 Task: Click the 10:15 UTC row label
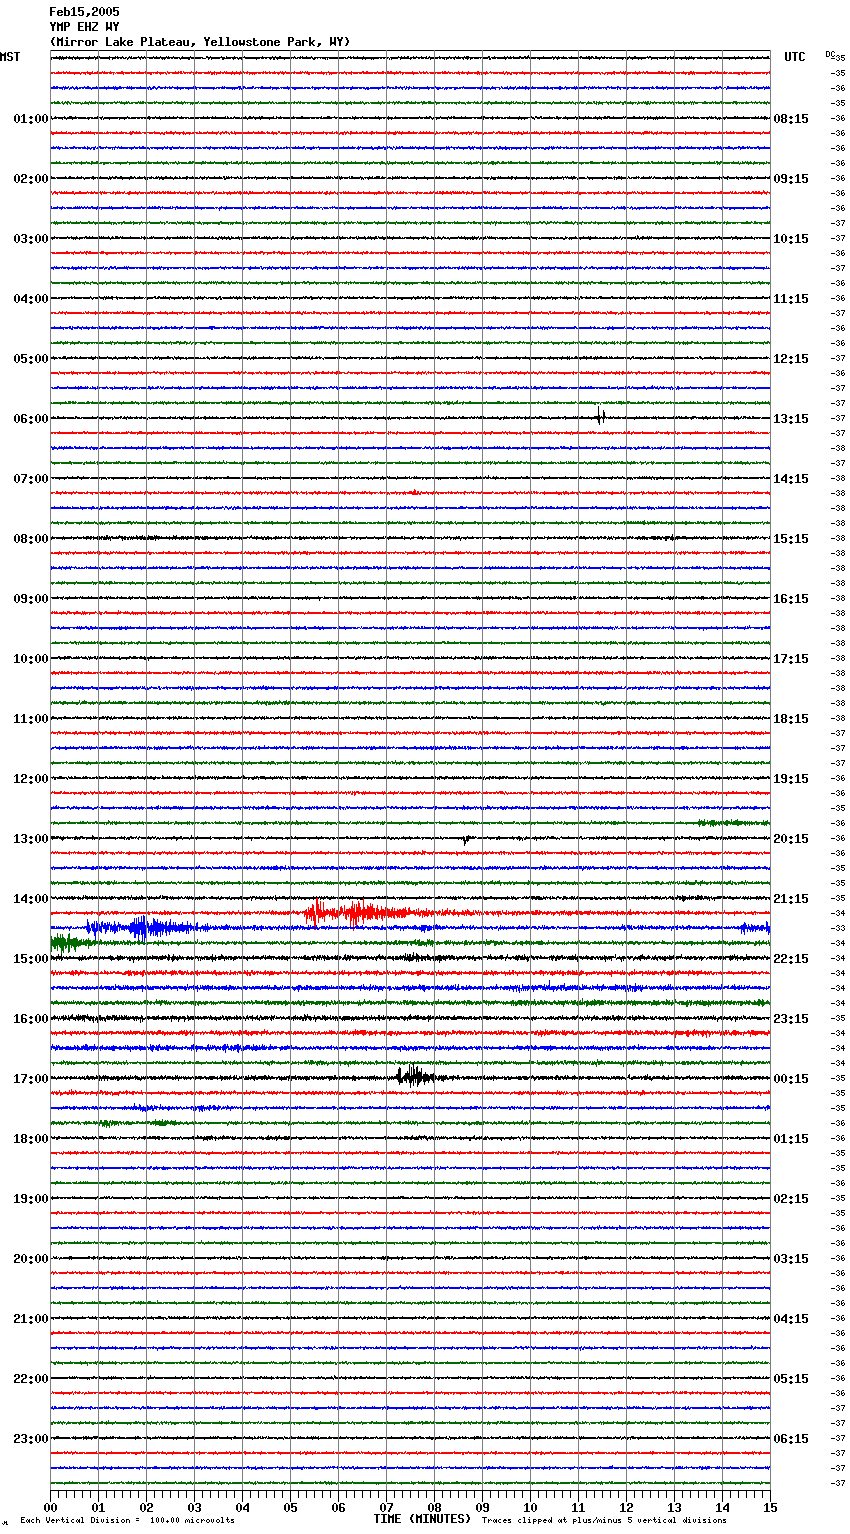pos(791,239)
